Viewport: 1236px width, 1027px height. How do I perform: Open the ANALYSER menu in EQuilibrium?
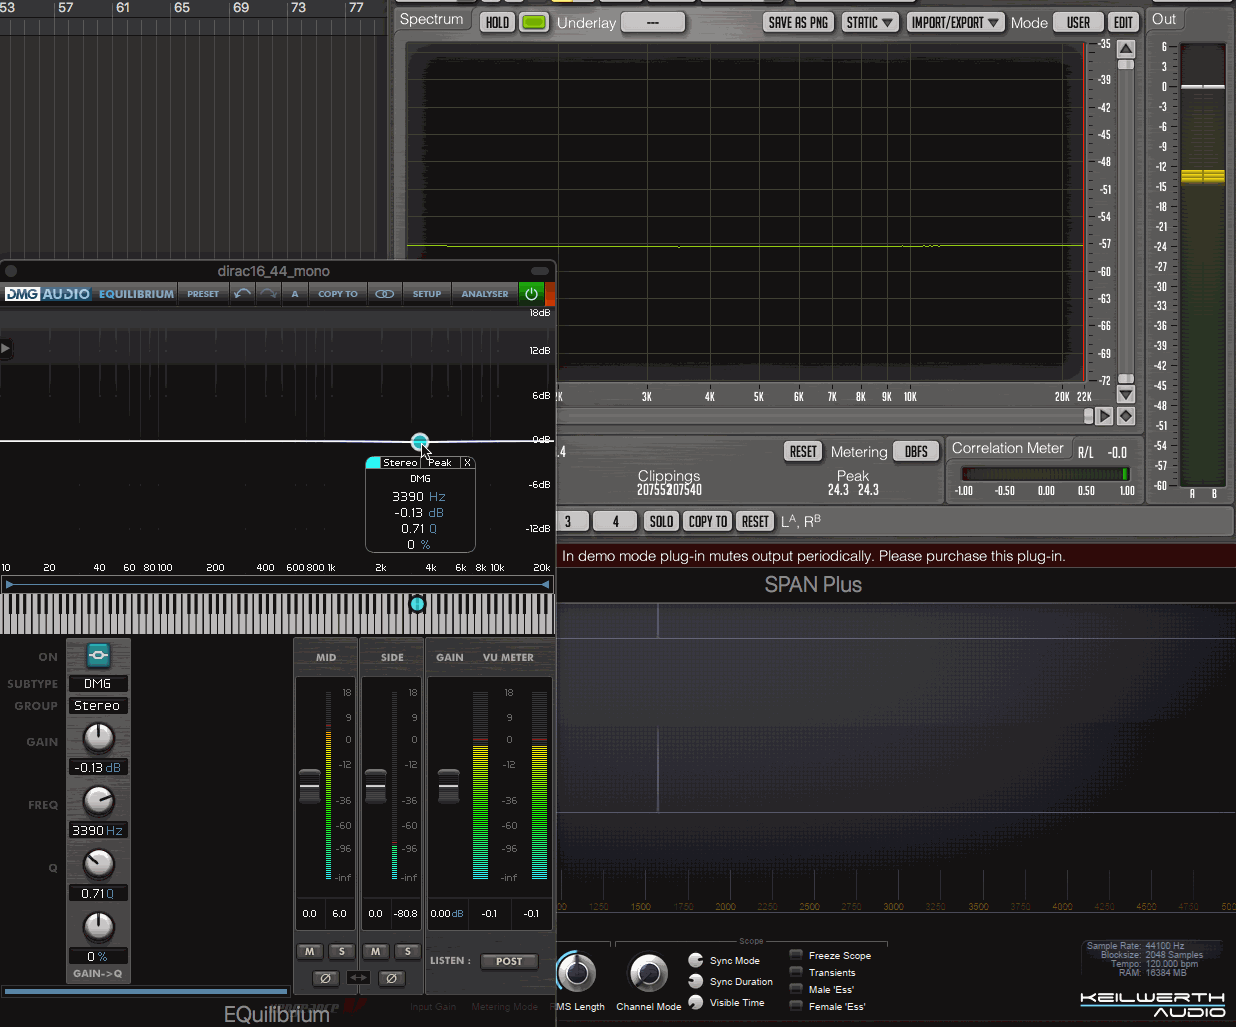pyautogui.click(x=485, y=294)
